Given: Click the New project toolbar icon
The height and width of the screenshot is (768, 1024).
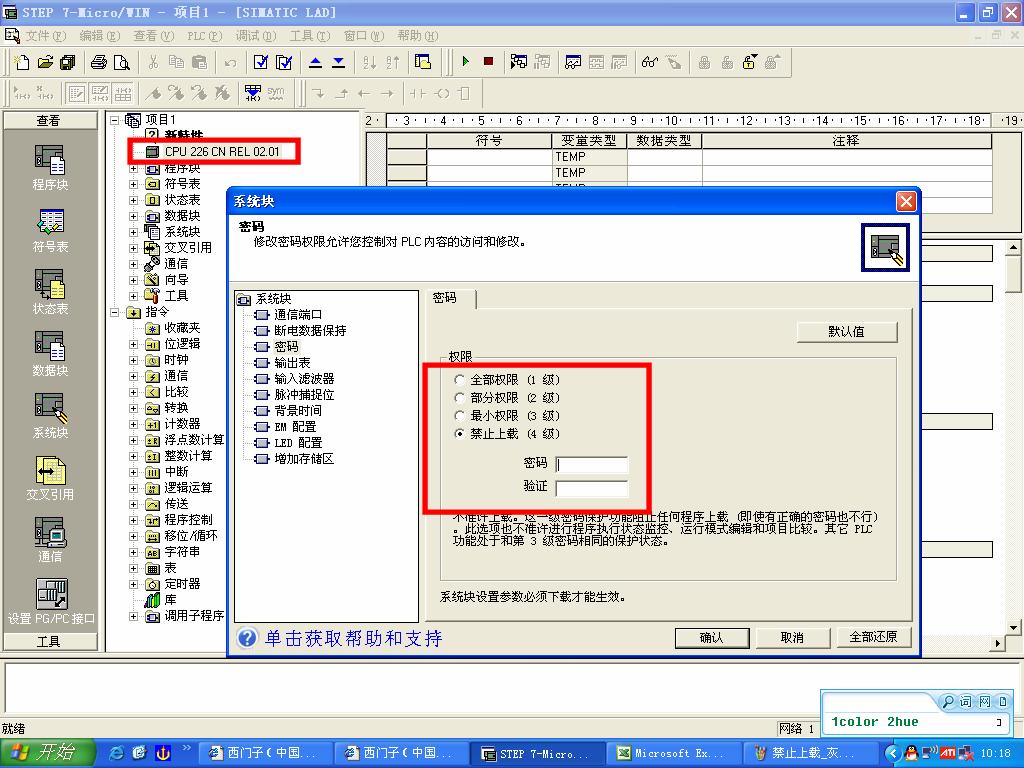Looking at the screenshot, I should point(22,62).
